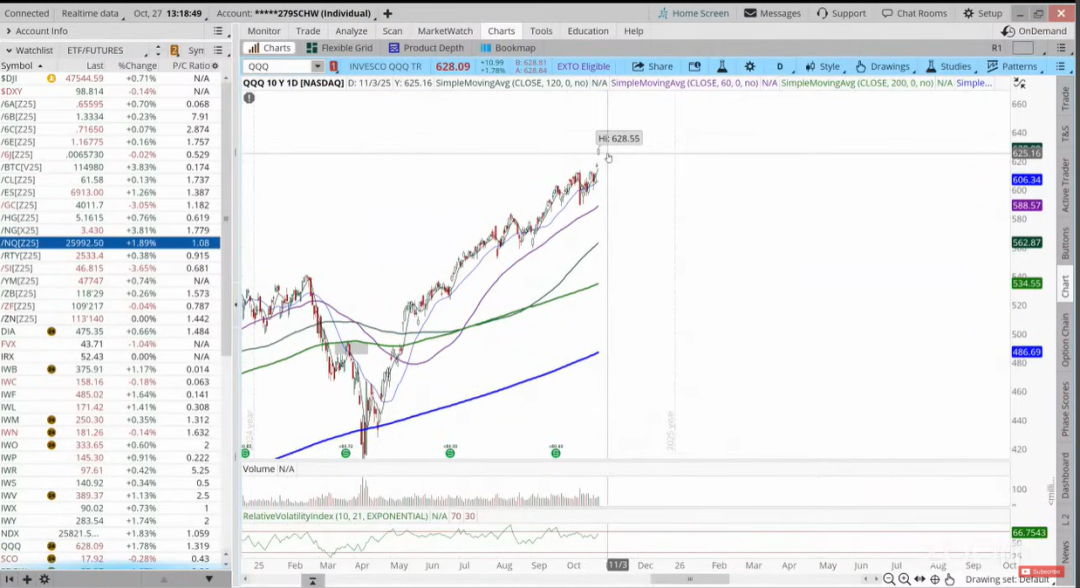Open the Bookmap sub-tab
The width and height of the screenshot is (1080, 588).
tap(508, 48)
